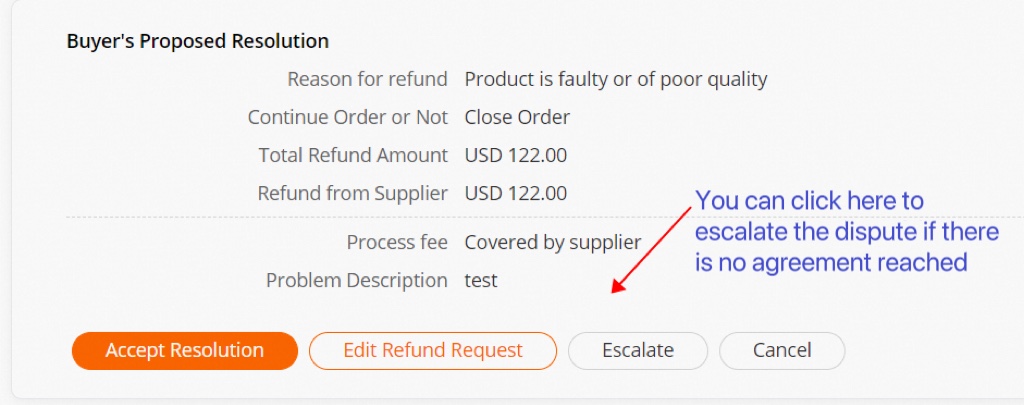
Task: Click the USD 122.00 Total Refund Amount value
Action: click(x=516, y=155)
